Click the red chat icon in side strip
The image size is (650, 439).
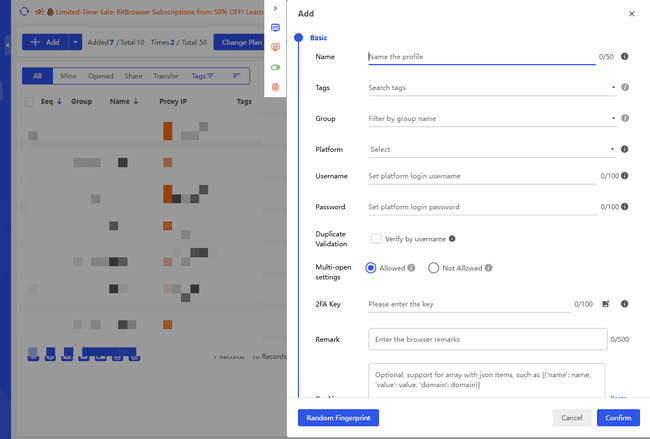click(x=275, y=47)
